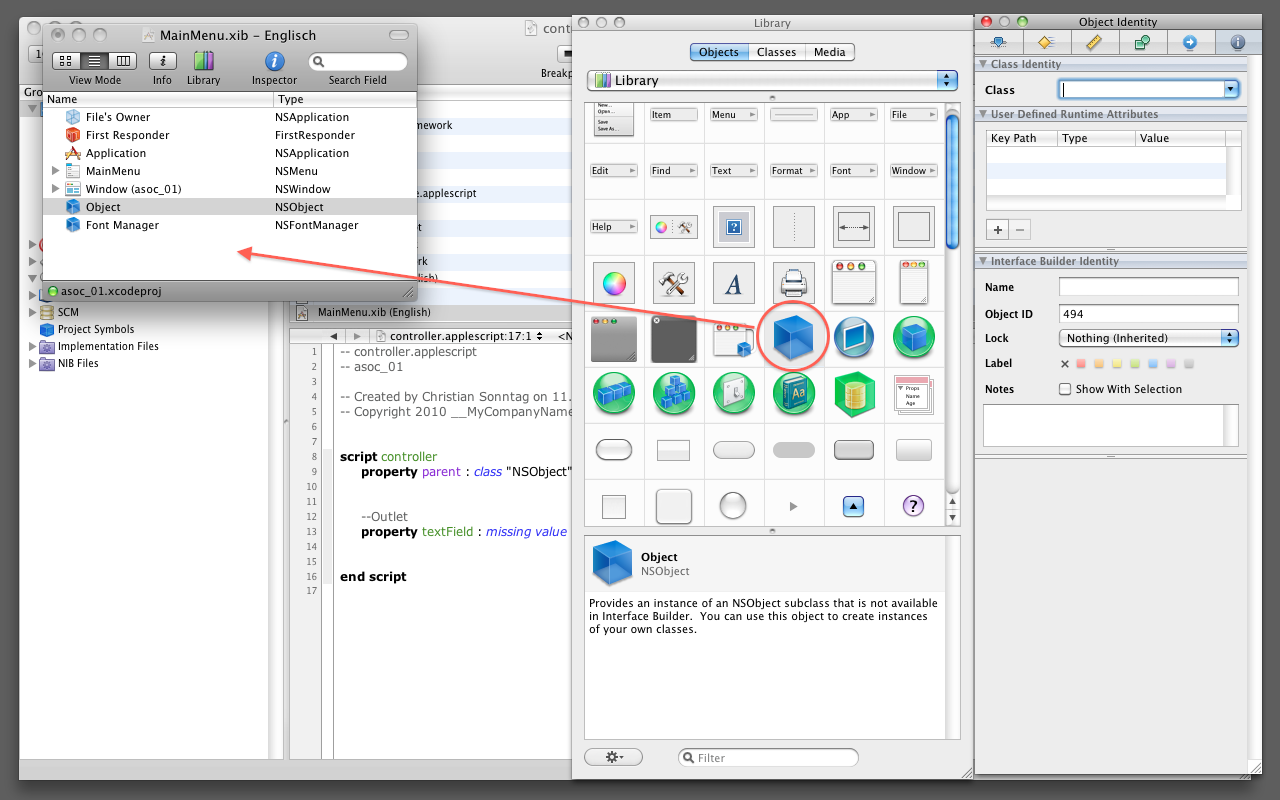This screenshot has width=1280, height=800.
Task: Choose the red label color swatch
Action: pos(1080,364)
